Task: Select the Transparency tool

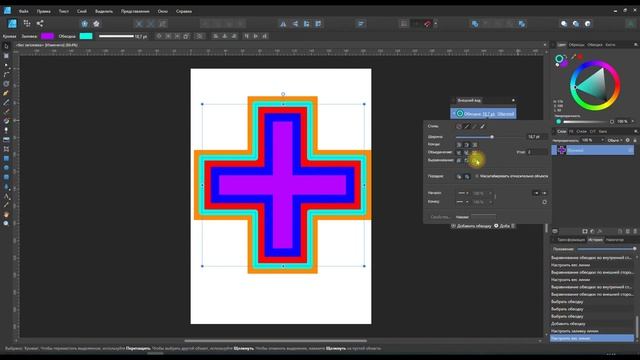Action: pyautogui.click(x=6, y=130)
